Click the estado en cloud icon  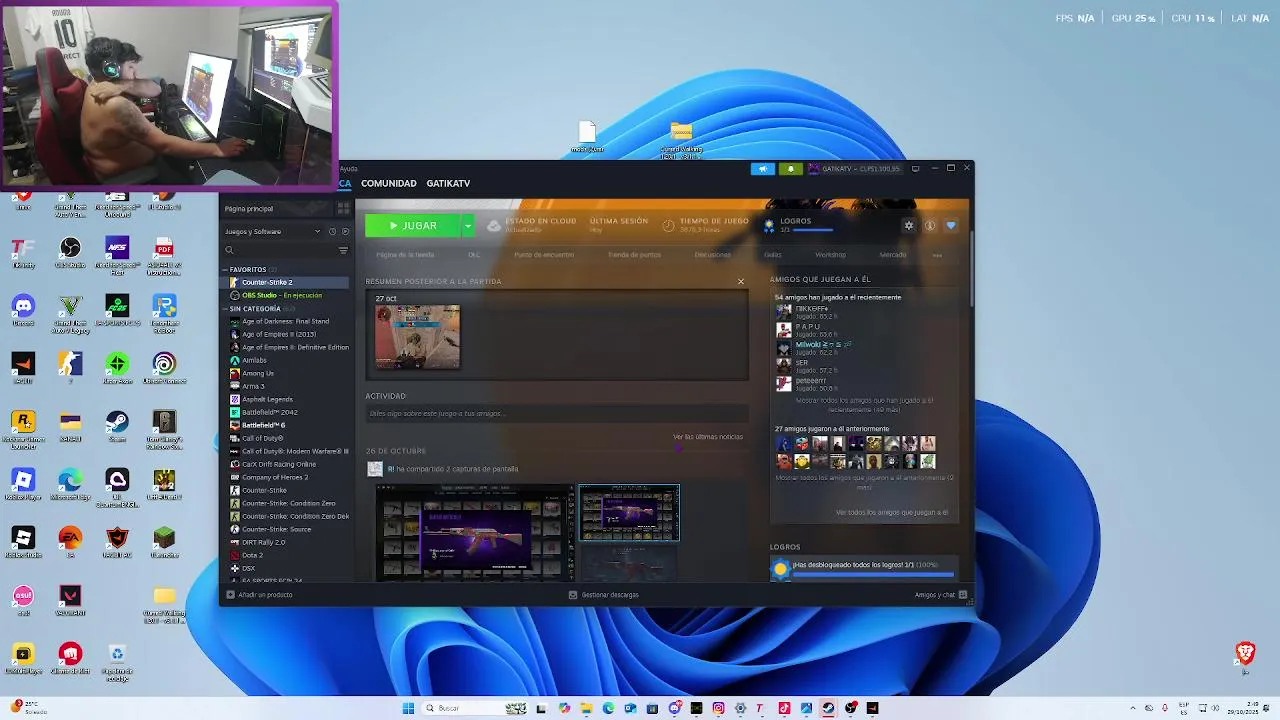pyautogui.click(x=493, y=226)
